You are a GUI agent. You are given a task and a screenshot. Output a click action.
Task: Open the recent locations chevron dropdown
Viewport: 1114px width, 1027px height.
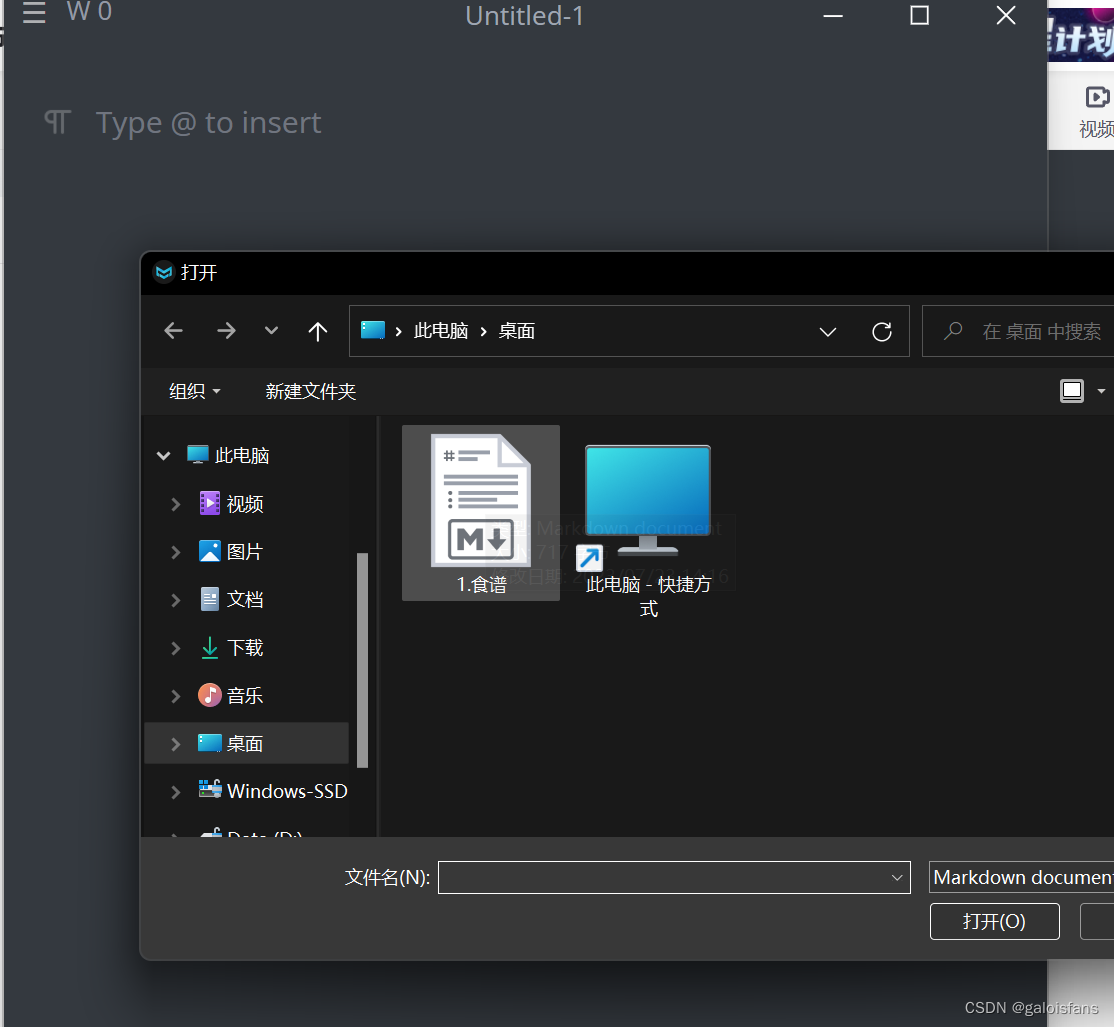(270, 331)
